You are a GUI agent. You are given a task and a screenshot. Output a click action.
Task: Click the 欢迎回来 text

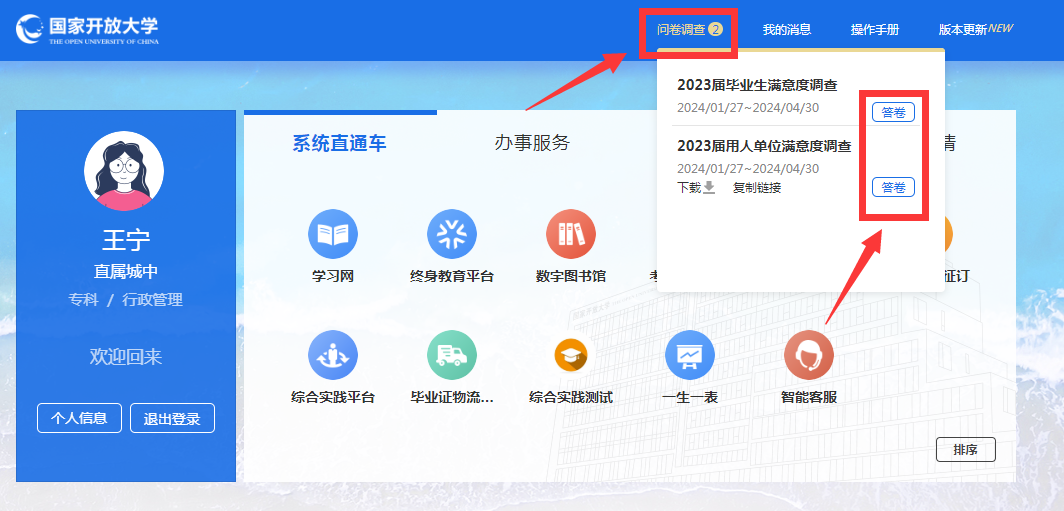pyautogui.click(x=126, y=357)
